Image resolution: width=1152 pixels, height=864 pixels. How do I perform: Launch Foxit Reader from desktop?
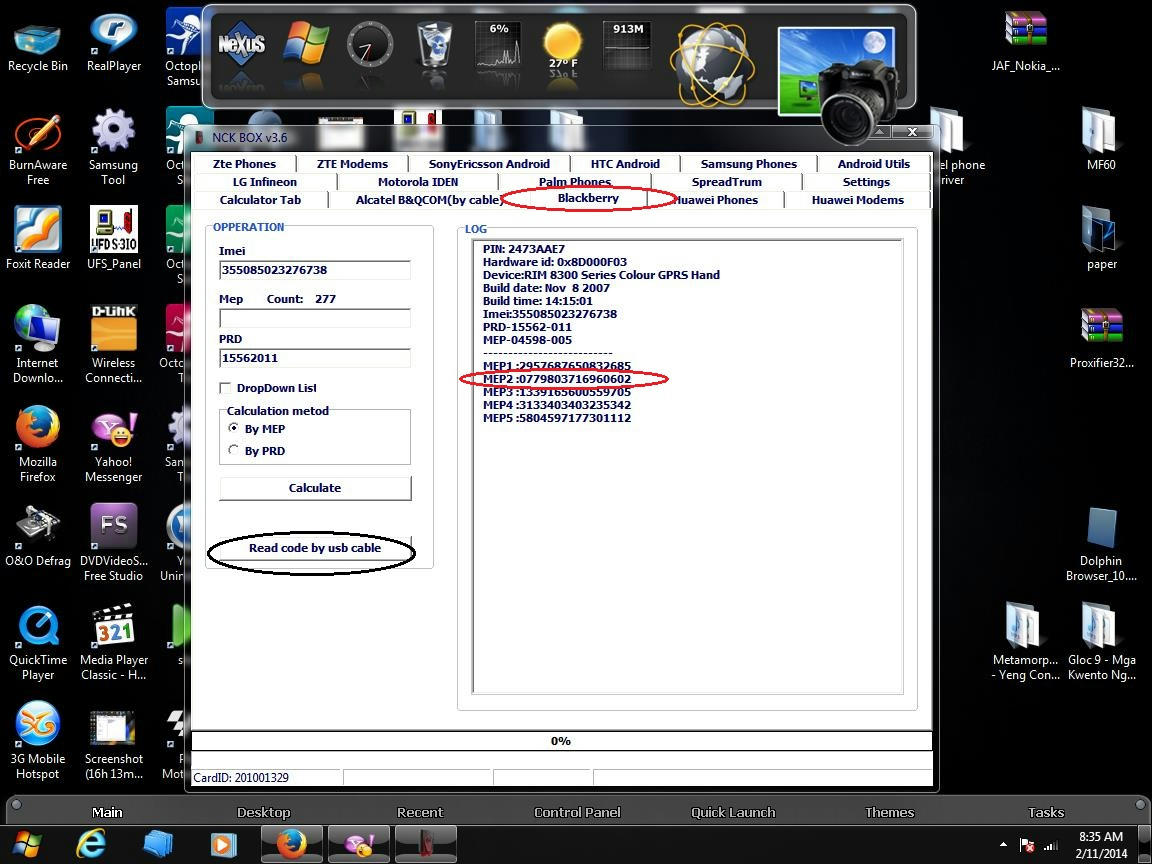[37, 237]
